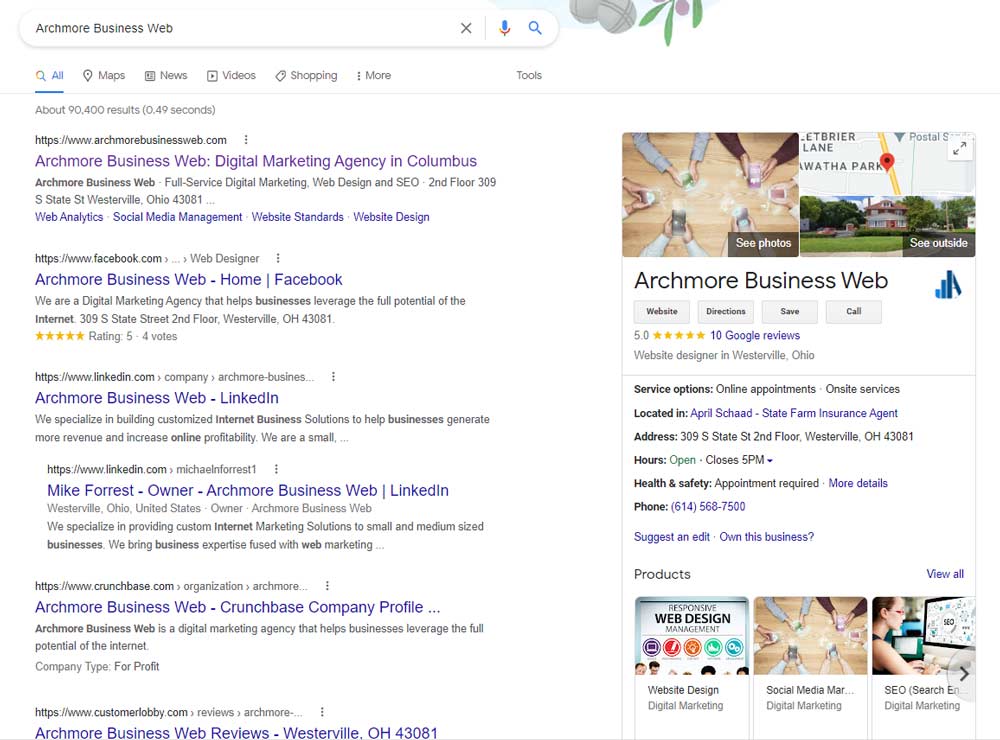Open the See outside street view thumbnail
This screenshot has height=740, width=1000.
(888, 226)
